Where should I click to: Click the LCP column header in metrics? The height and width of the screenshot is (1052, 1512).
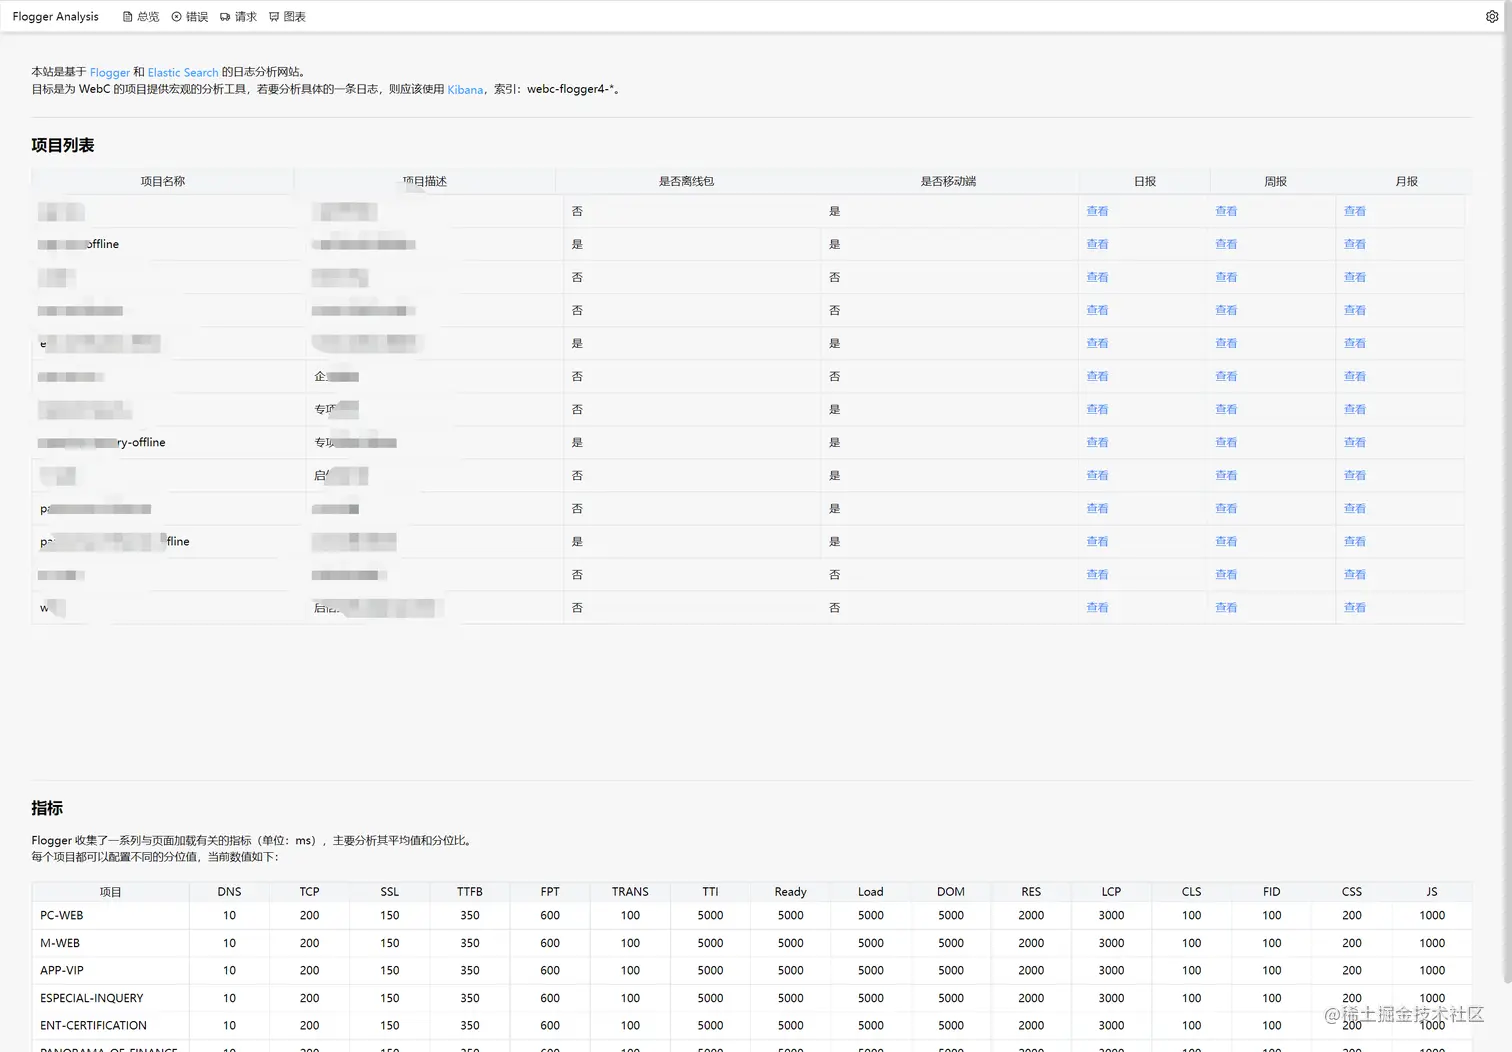point(1111,892)
